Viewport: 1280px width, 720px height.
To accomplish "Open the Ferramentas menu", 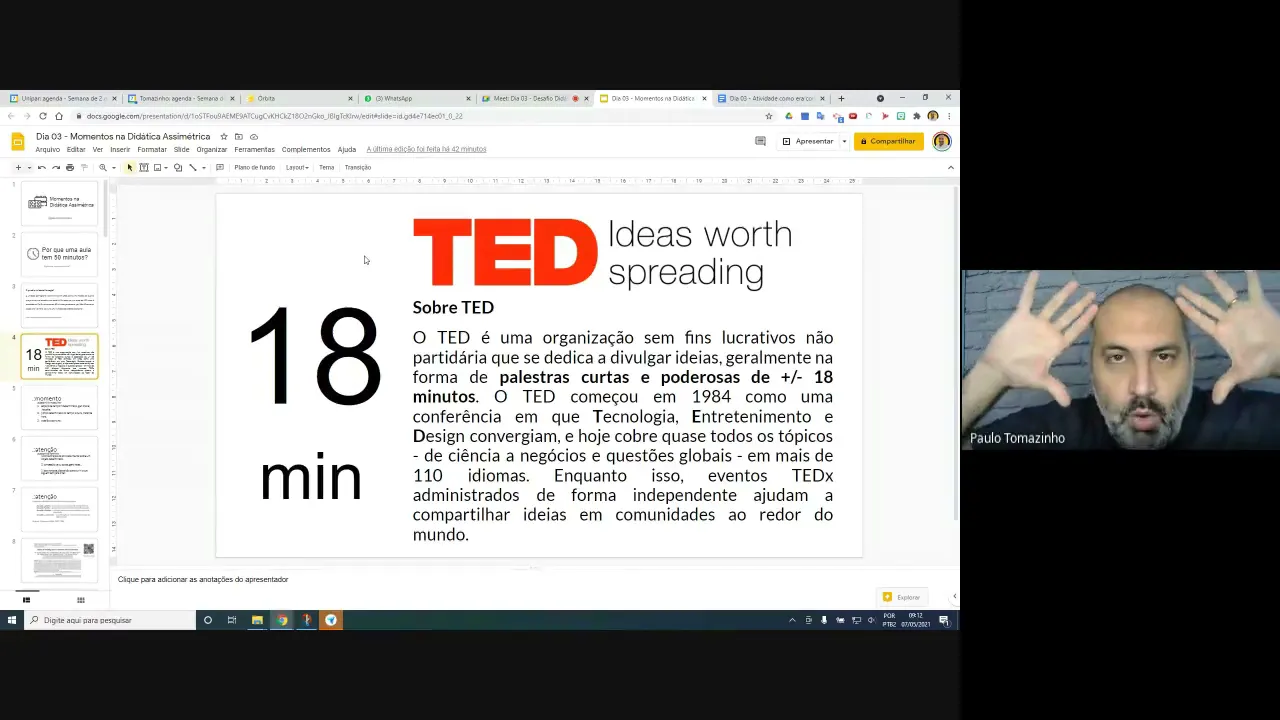I will pyautogui.click(x=254, y=149).
